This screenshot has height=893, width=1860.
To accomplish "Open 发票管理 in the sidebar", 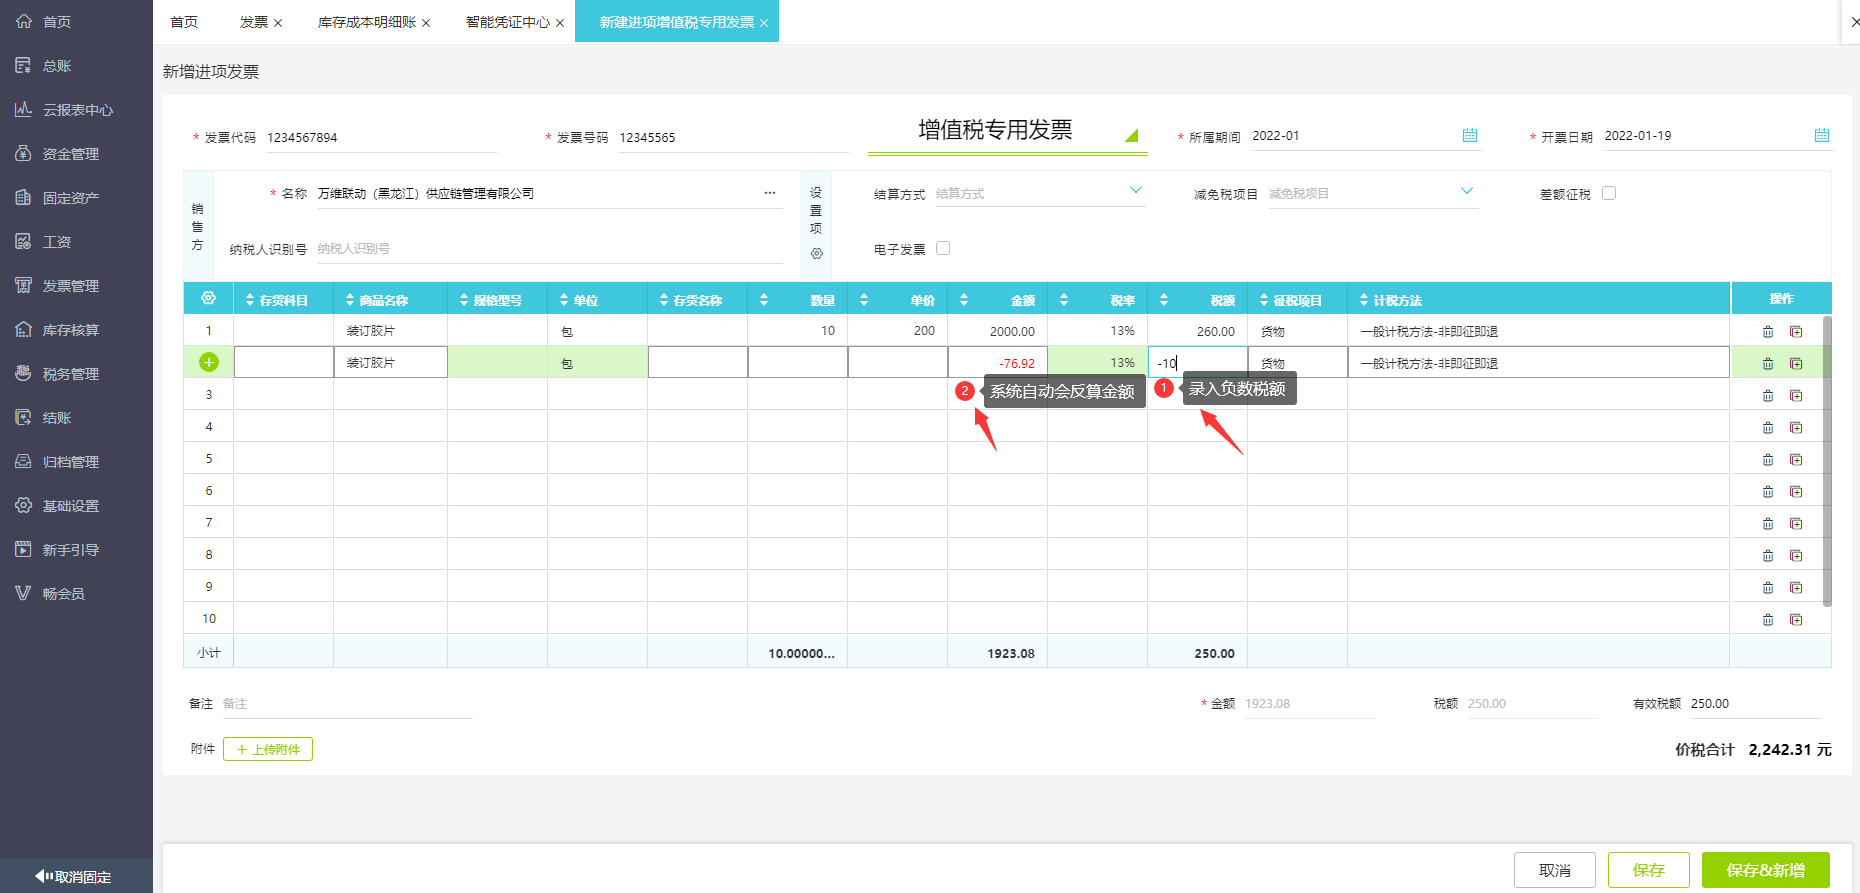I will click(x=70, y=286).
